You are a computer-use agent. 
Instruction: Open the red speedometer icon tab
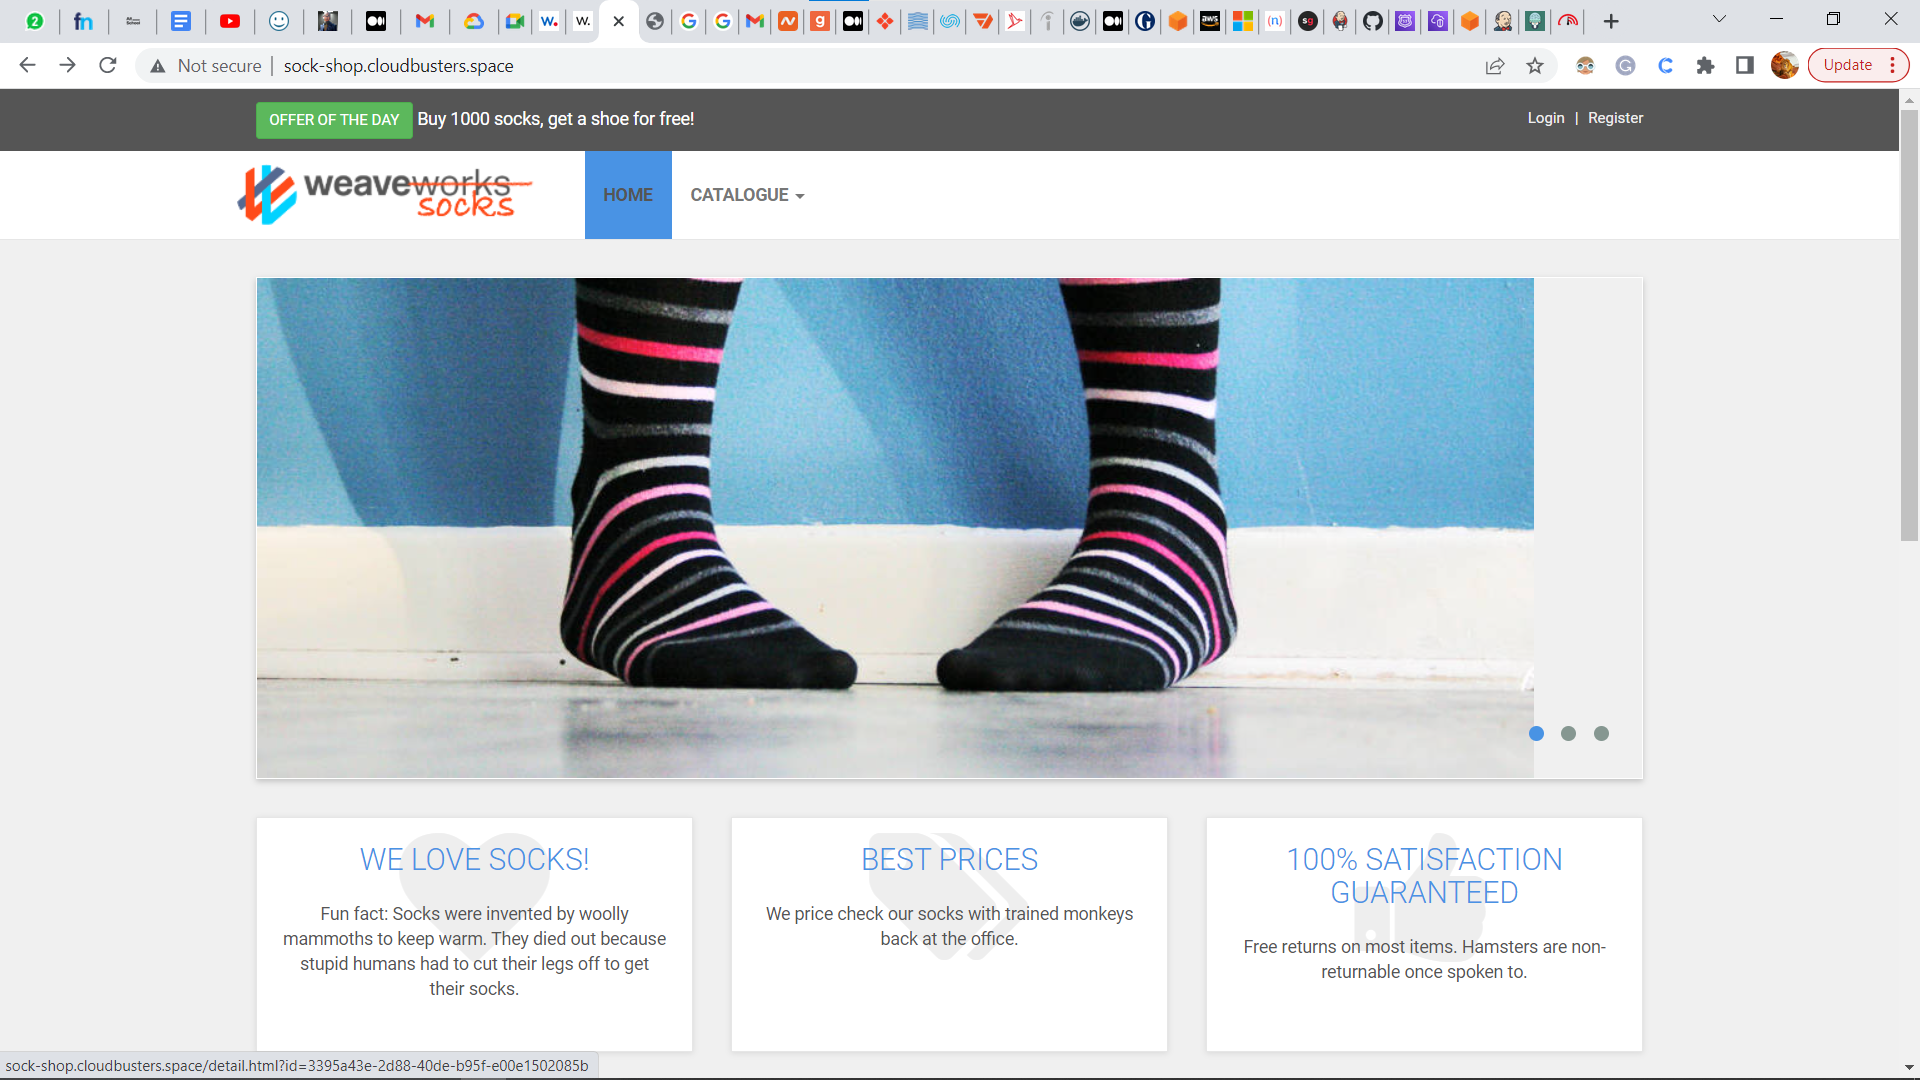[1568, 21]
